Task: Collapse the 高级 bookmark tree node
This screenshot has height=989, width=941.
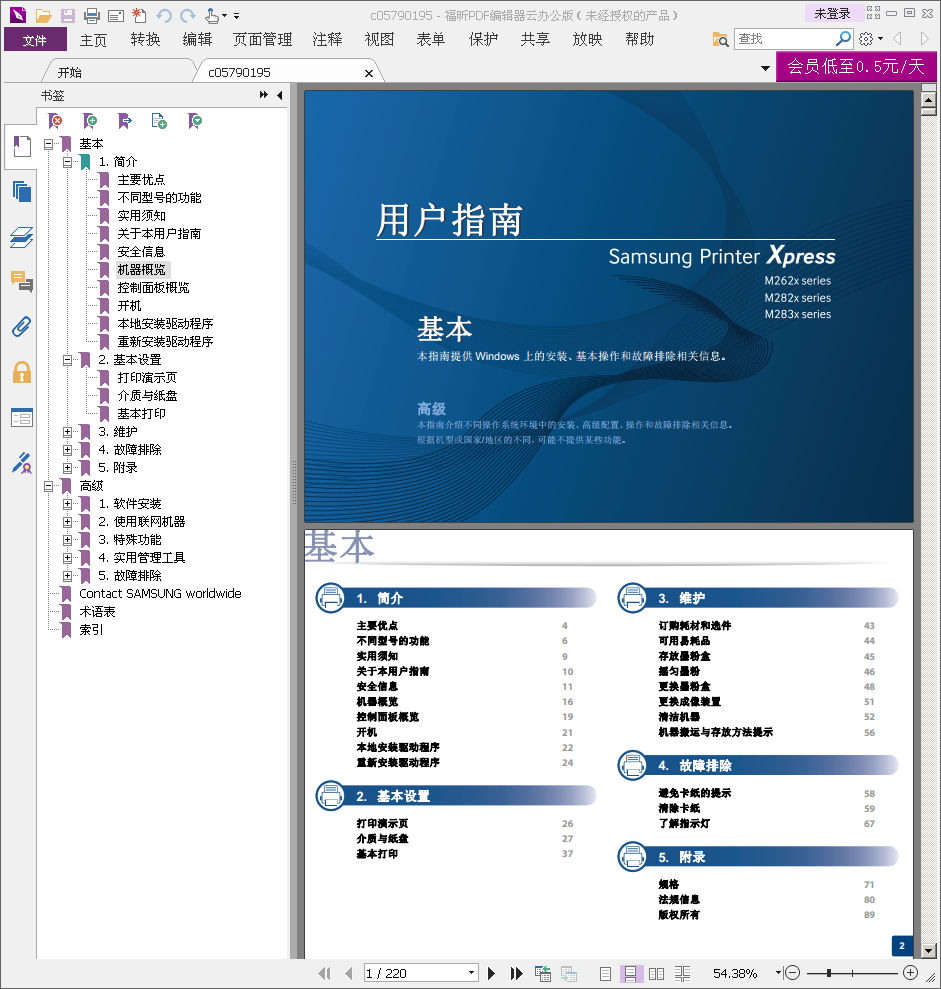Action: pyautogui.click(x=48, y=486)
